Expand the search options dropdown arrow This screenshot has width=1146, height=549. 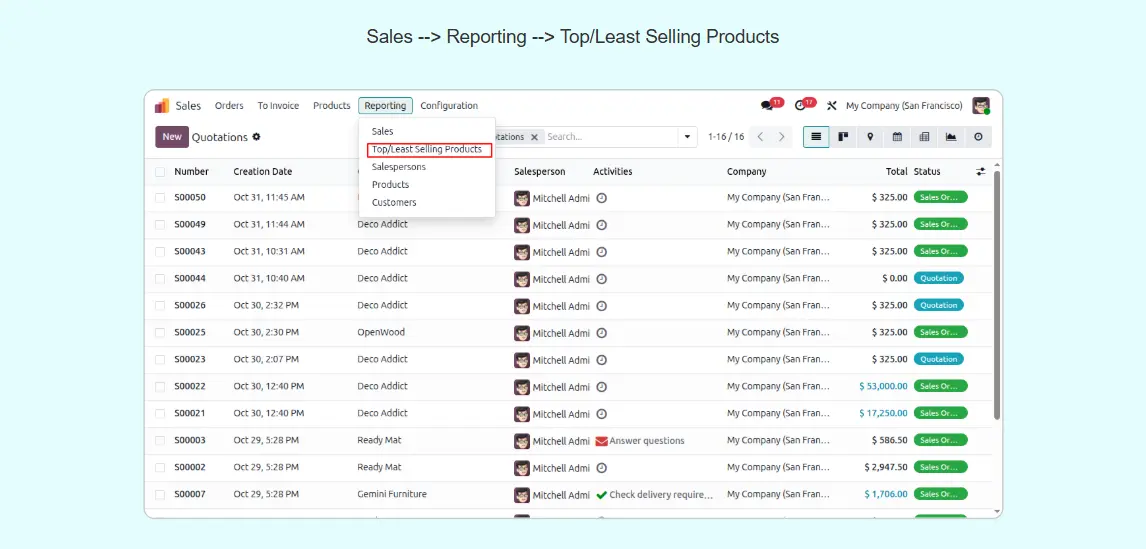click(687, 137)
